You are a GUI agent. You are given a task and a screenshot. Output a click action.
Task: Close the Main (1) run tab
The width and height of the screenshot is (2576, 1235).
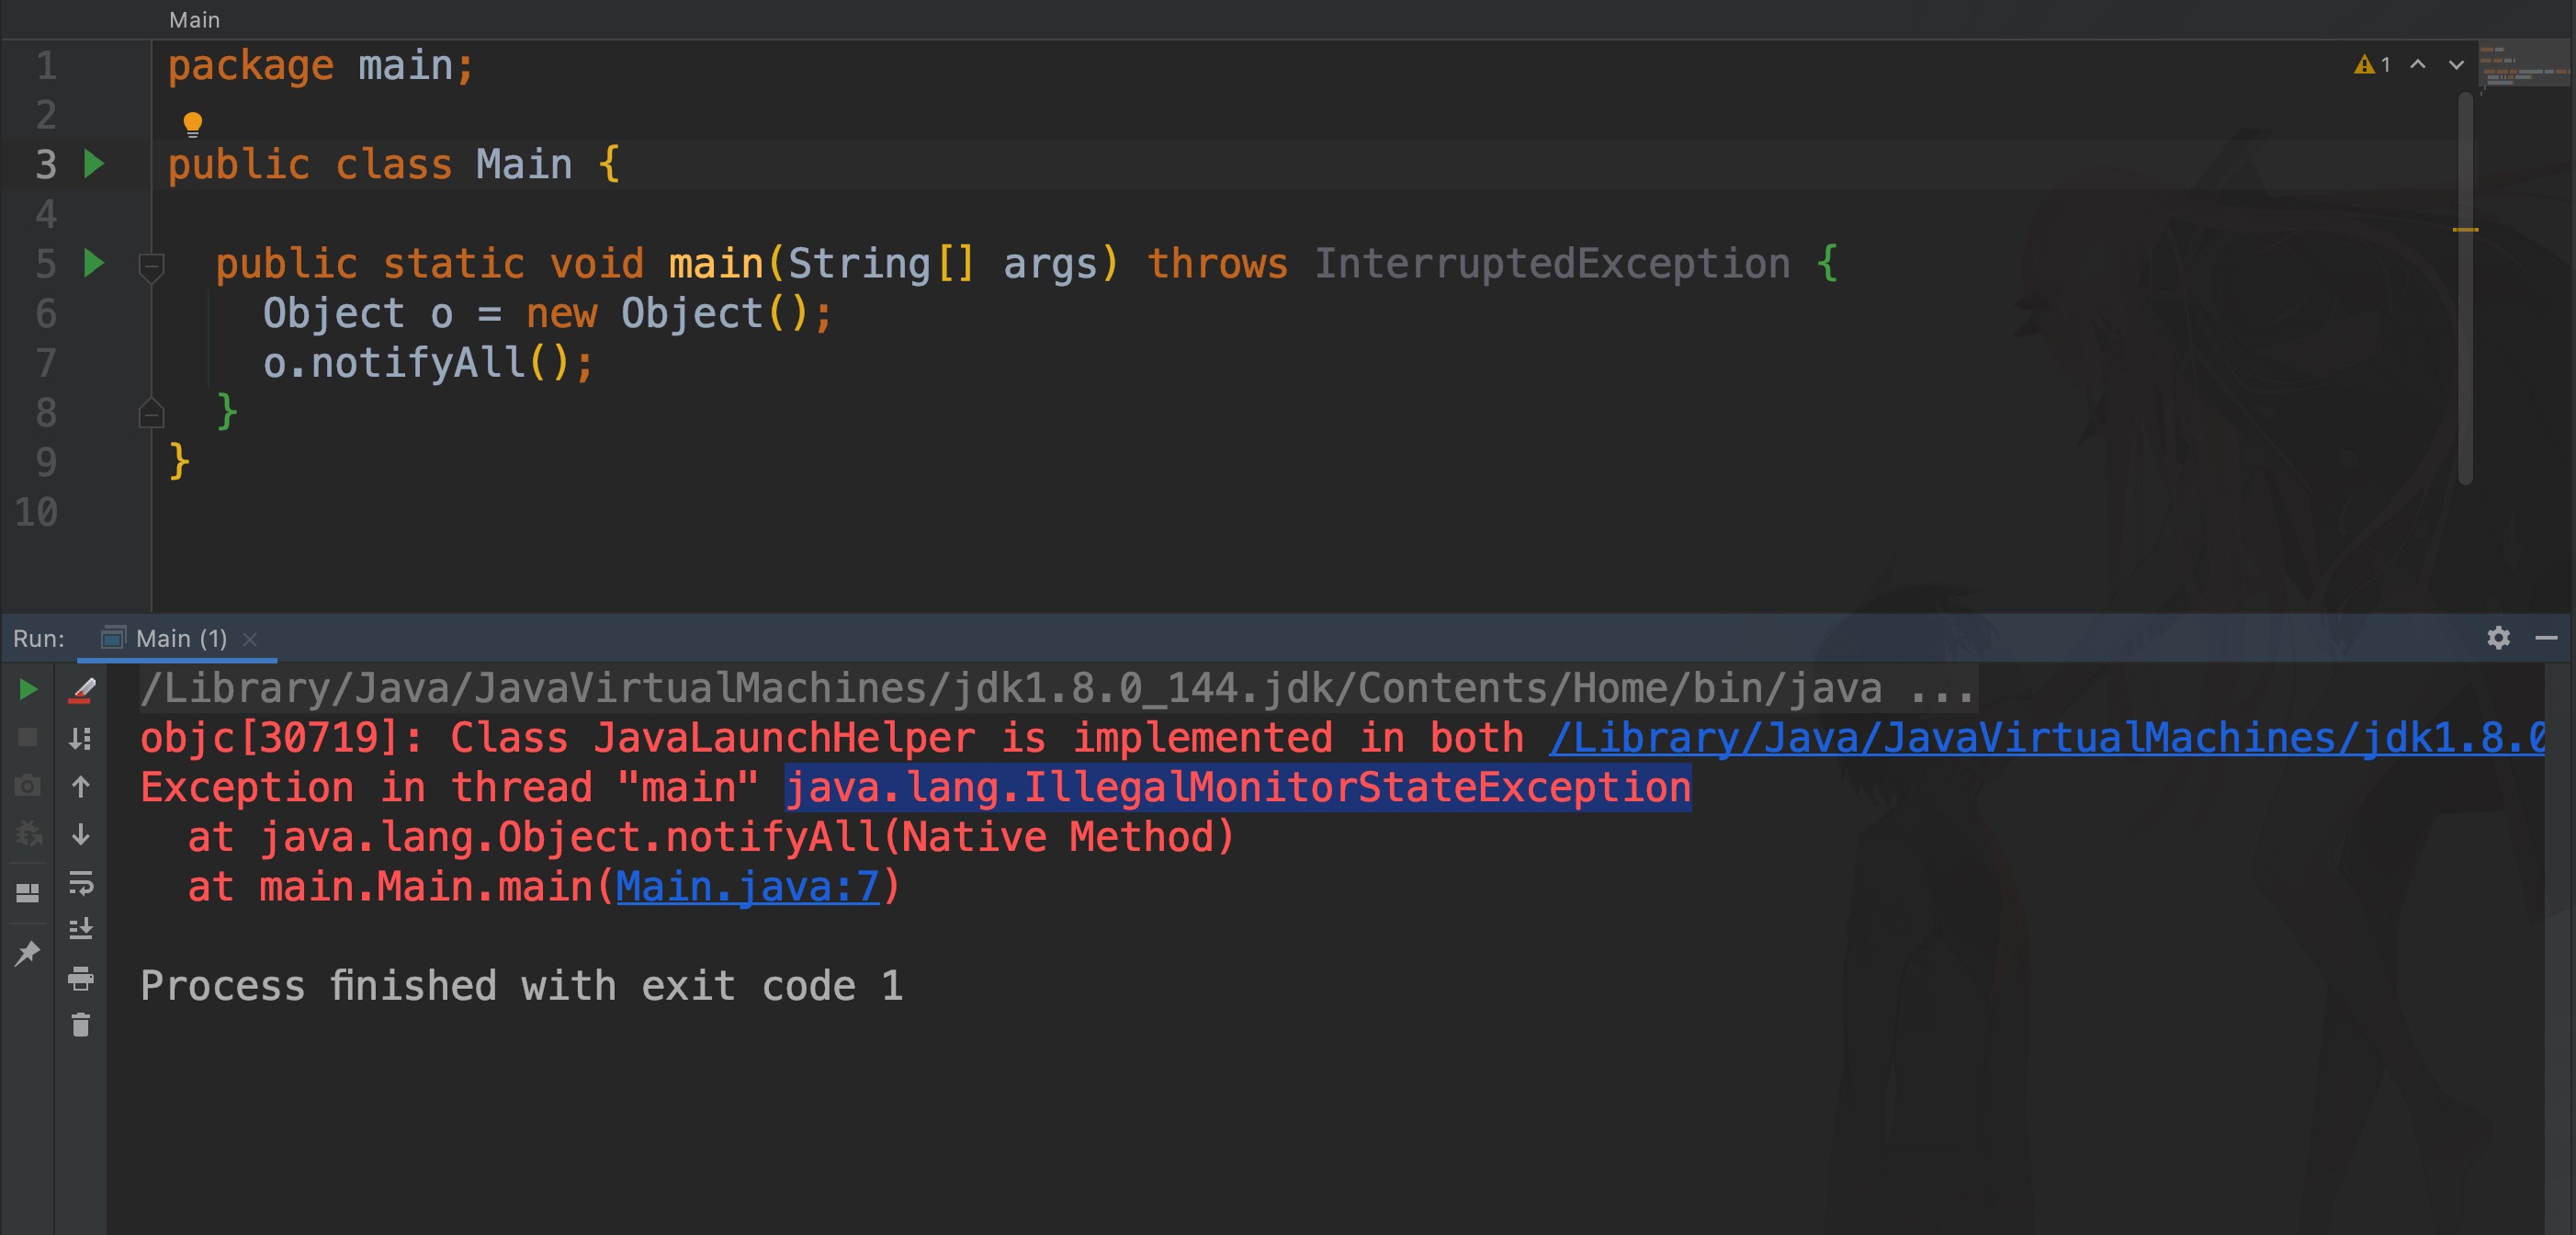pyautogui.click(x=250, y=639)
